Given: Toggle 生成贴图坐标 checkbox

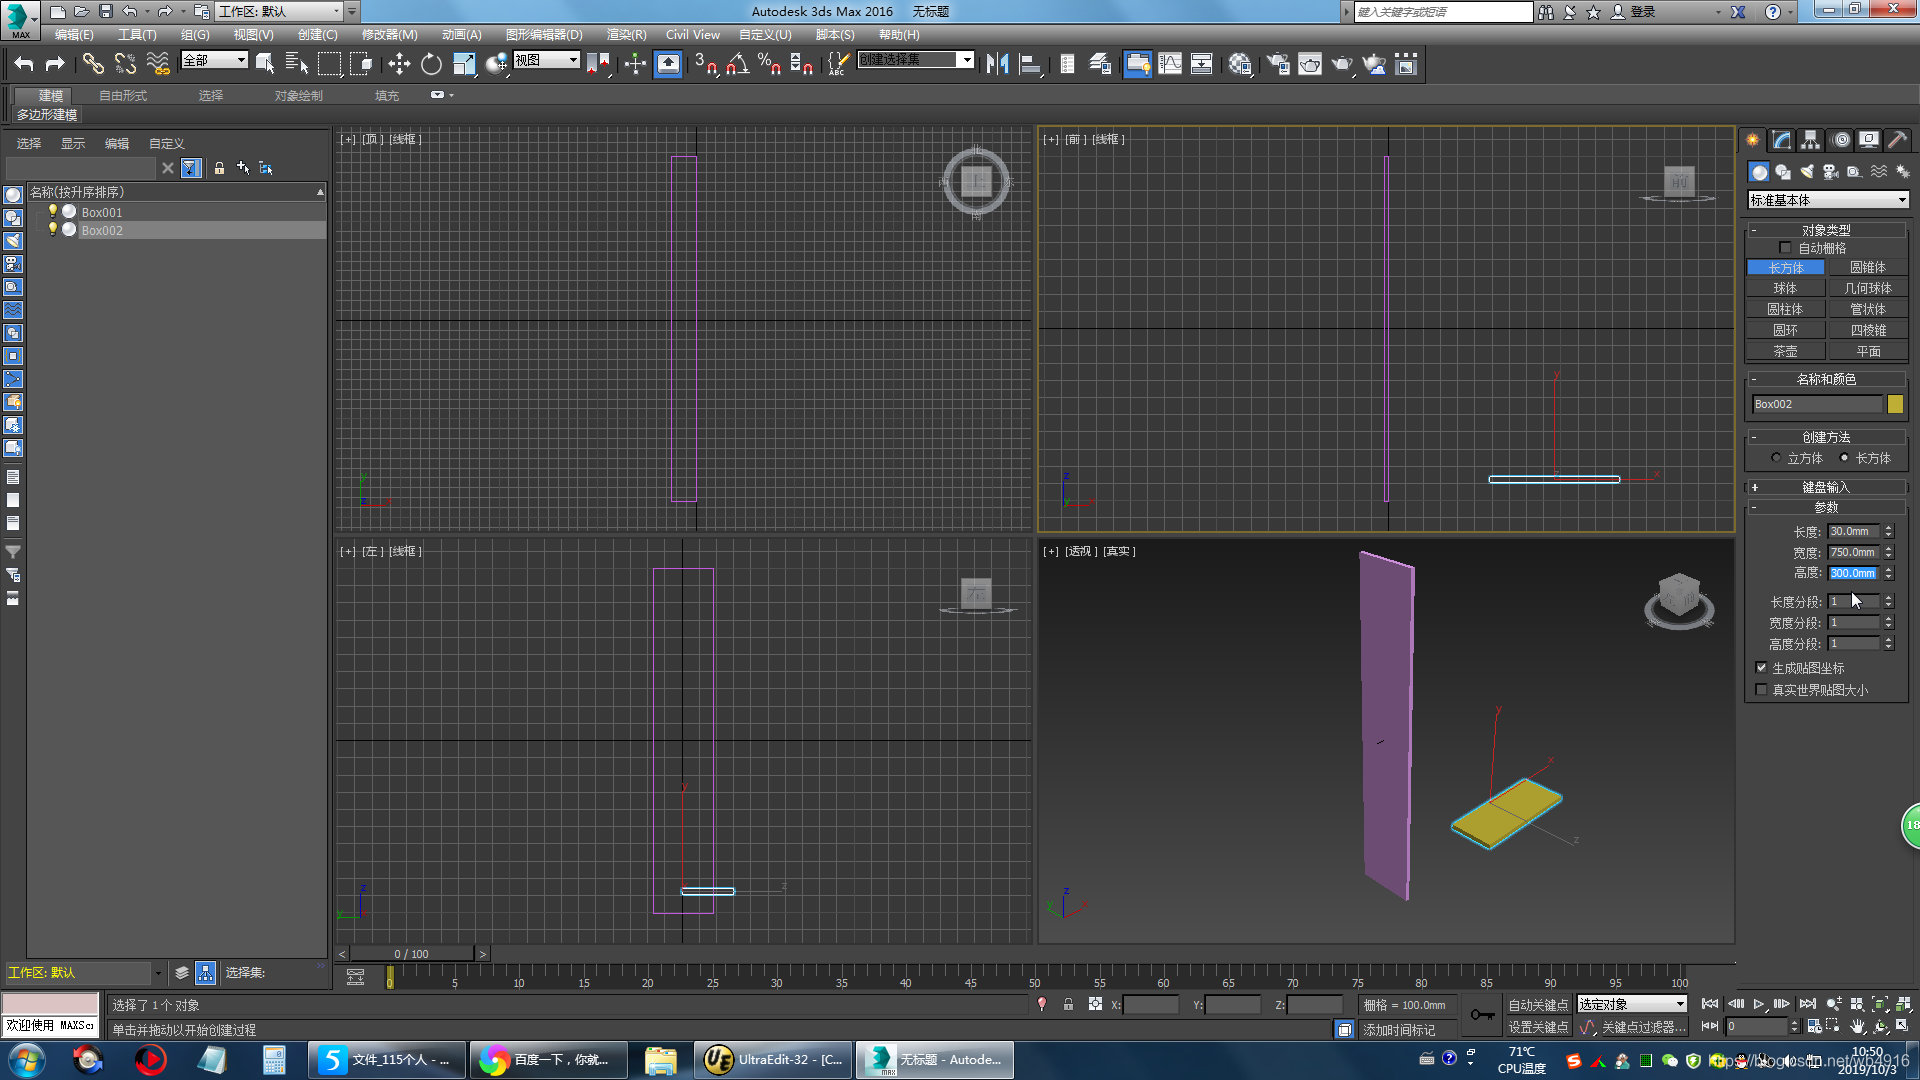Looking at the screenshot, I should (x=1762, y=667).
